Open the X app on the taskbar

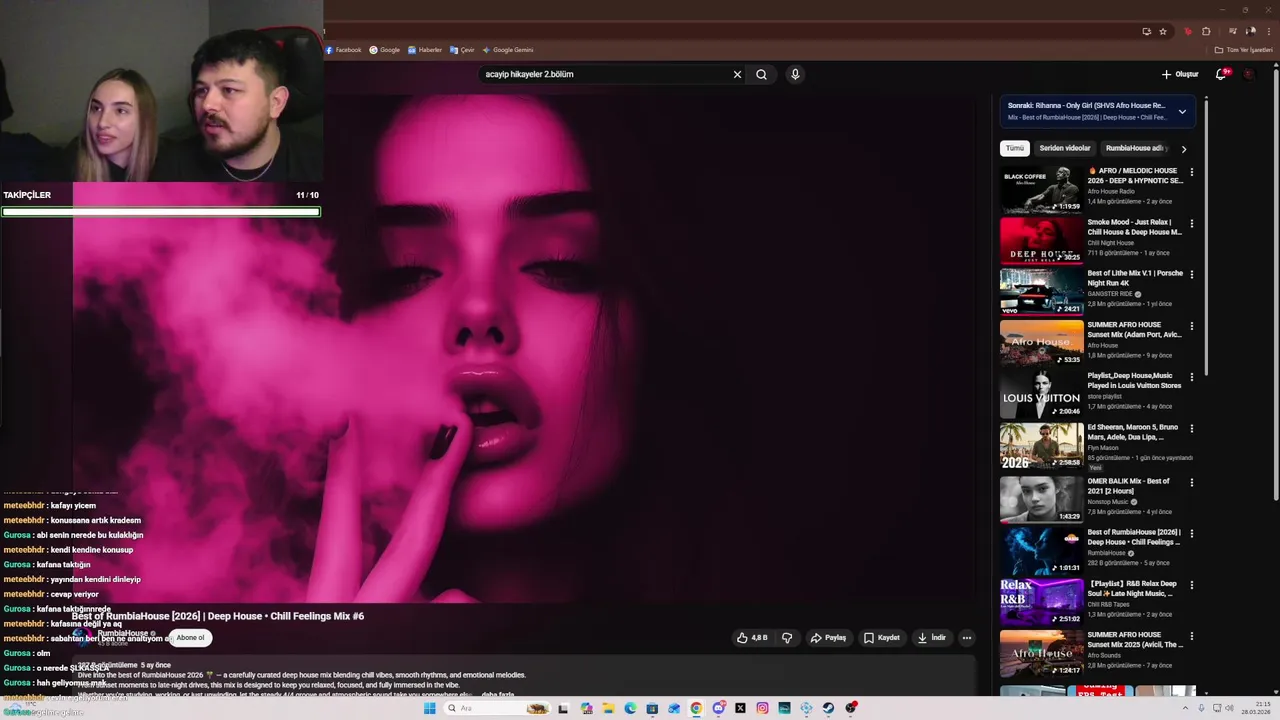click(x=740, y=708)
